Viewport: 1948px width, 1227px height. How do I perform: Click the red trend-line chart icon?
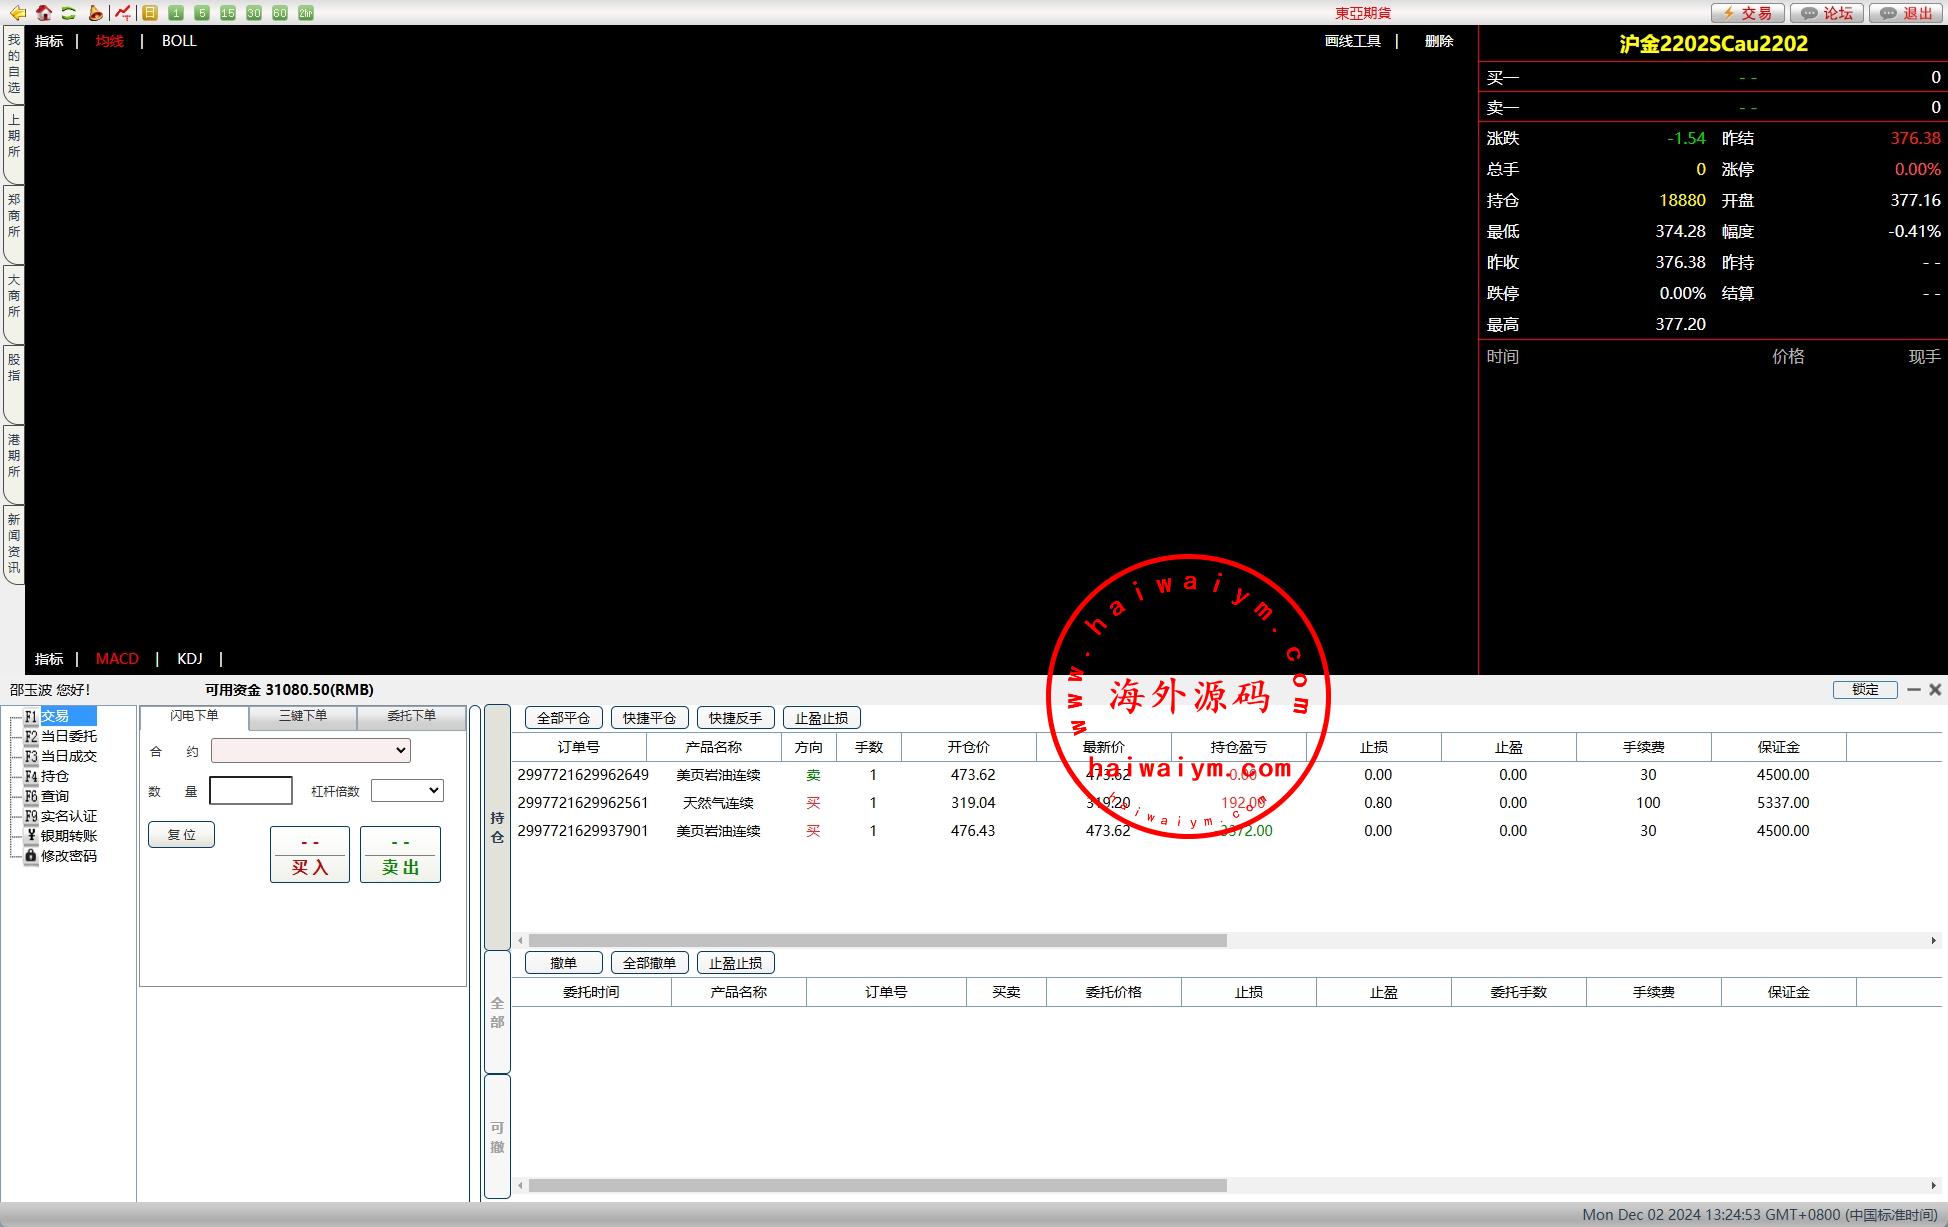[122, 13]
